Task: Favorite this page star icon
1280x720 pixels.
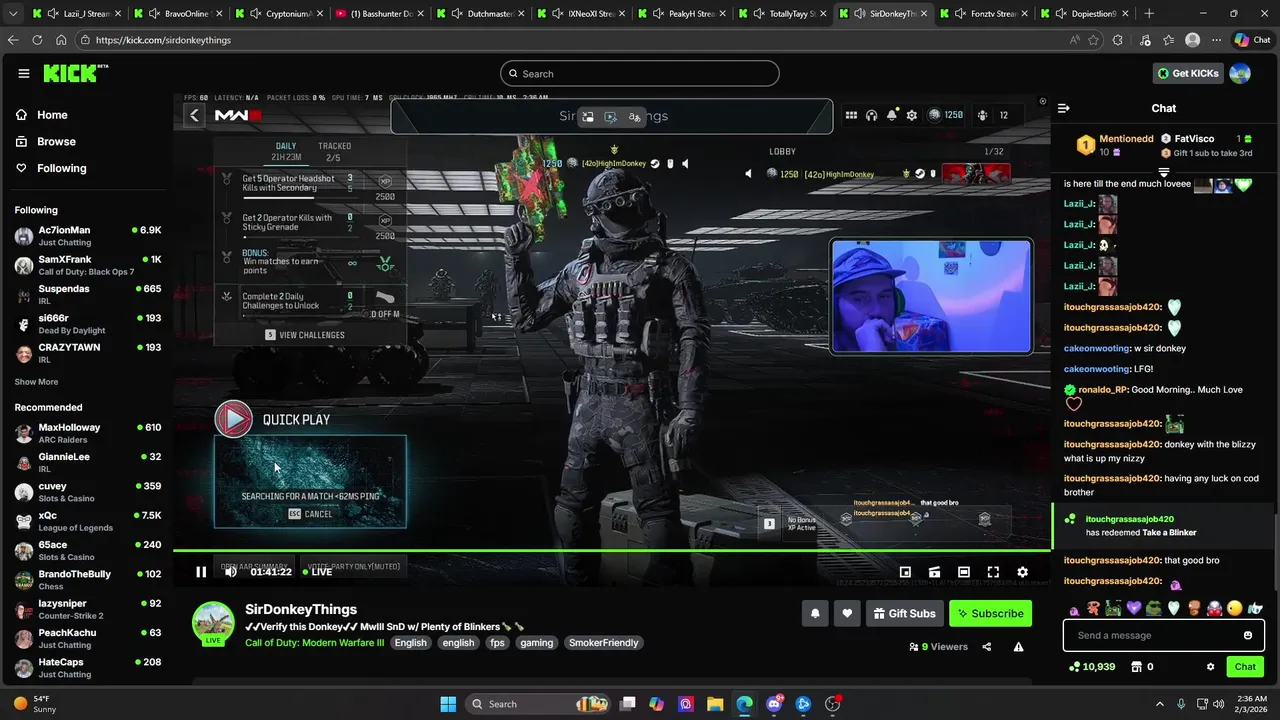Action: [x=1094, y=40]
